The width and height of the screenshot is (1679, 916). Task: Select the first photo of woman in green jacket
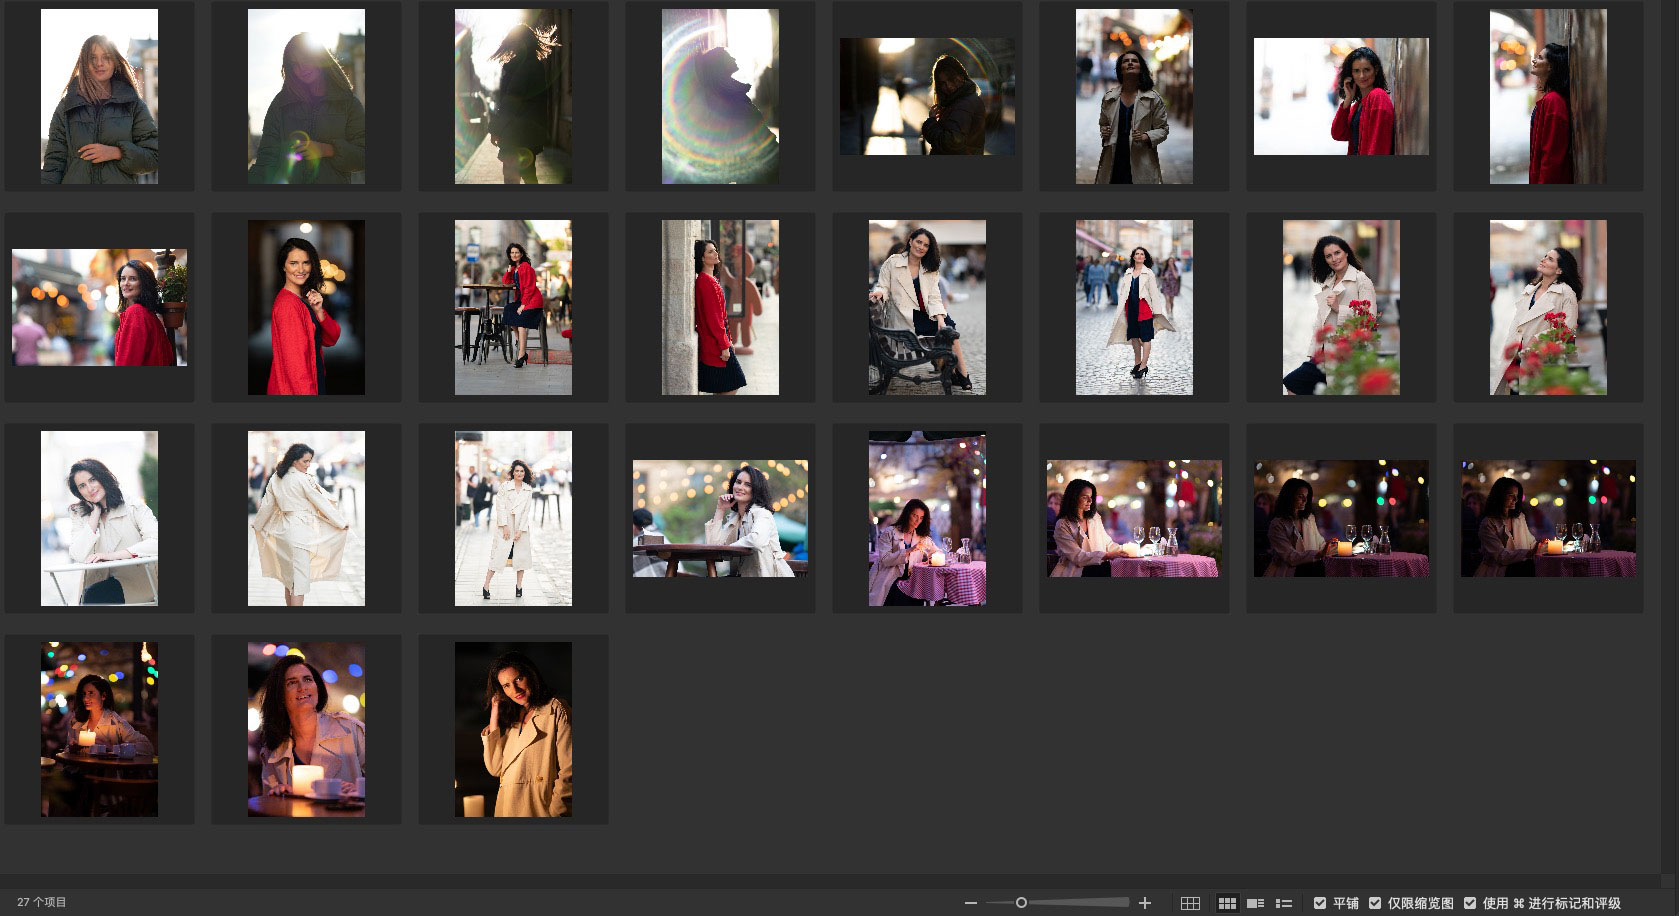(x=99, y=96)
